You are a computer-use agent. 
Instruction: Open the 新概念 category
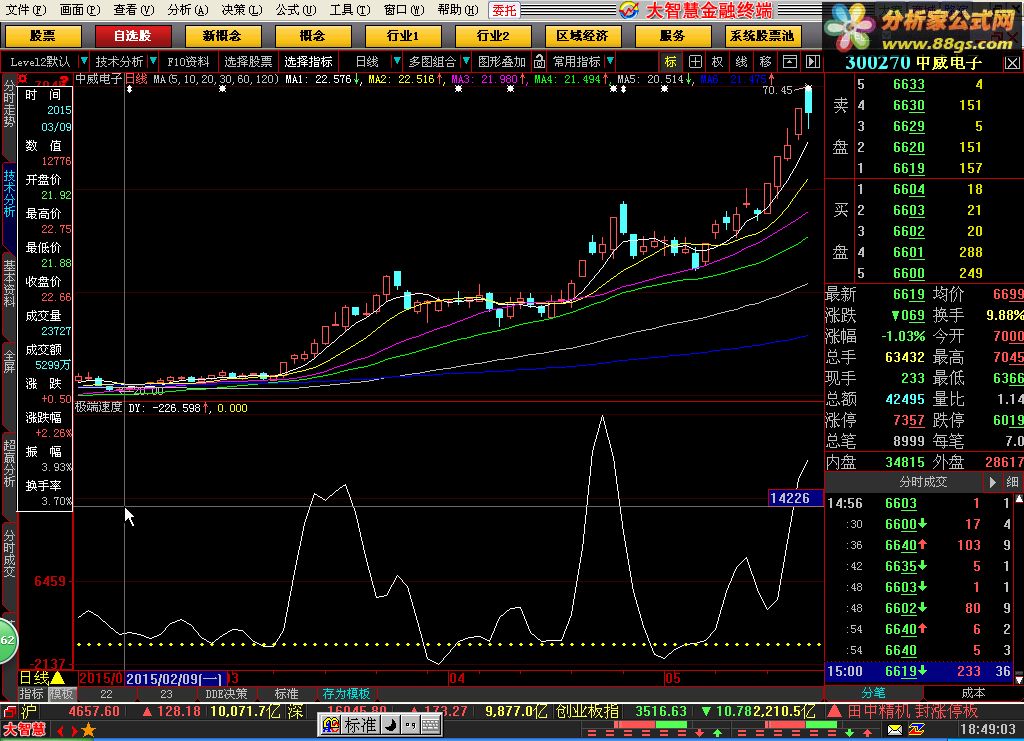222,36
